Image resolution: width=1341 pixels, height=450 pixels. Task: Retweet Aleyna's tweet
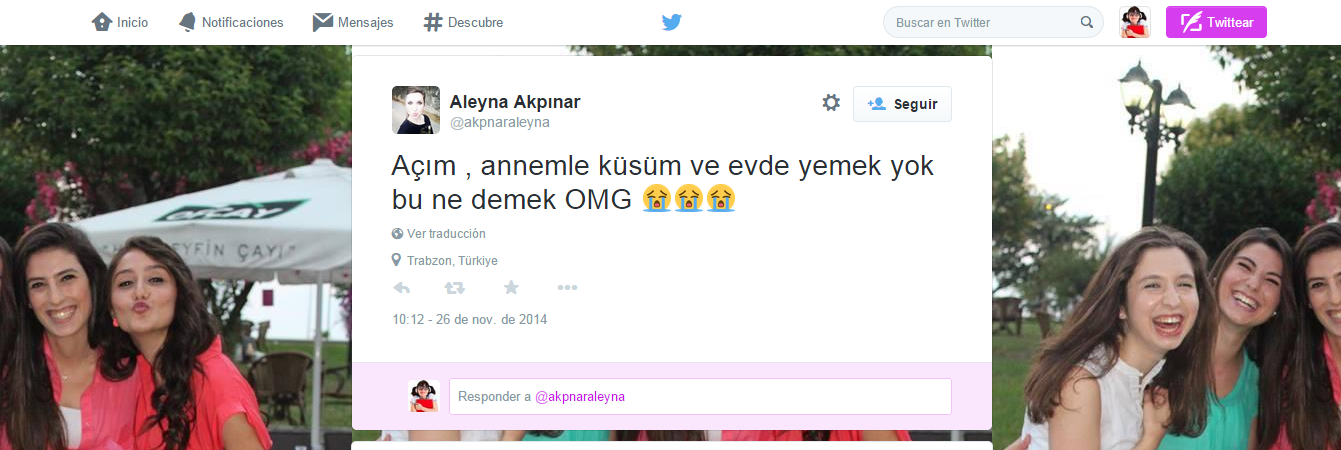455,288
